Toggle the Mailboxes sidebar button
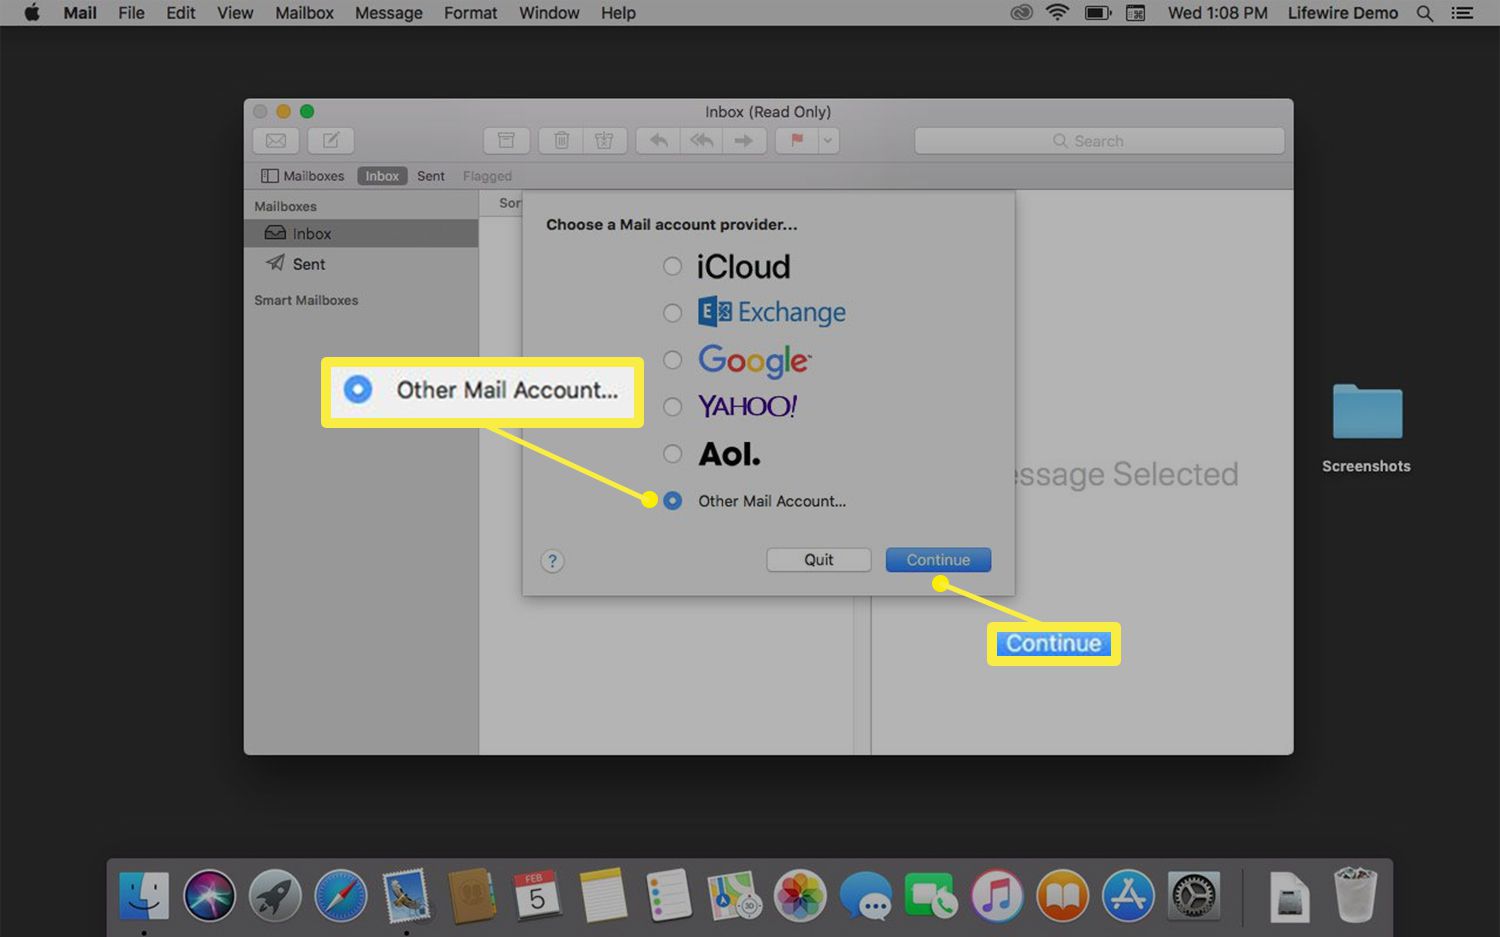This screenshot has height=937, width=1500. click(303, 176)
